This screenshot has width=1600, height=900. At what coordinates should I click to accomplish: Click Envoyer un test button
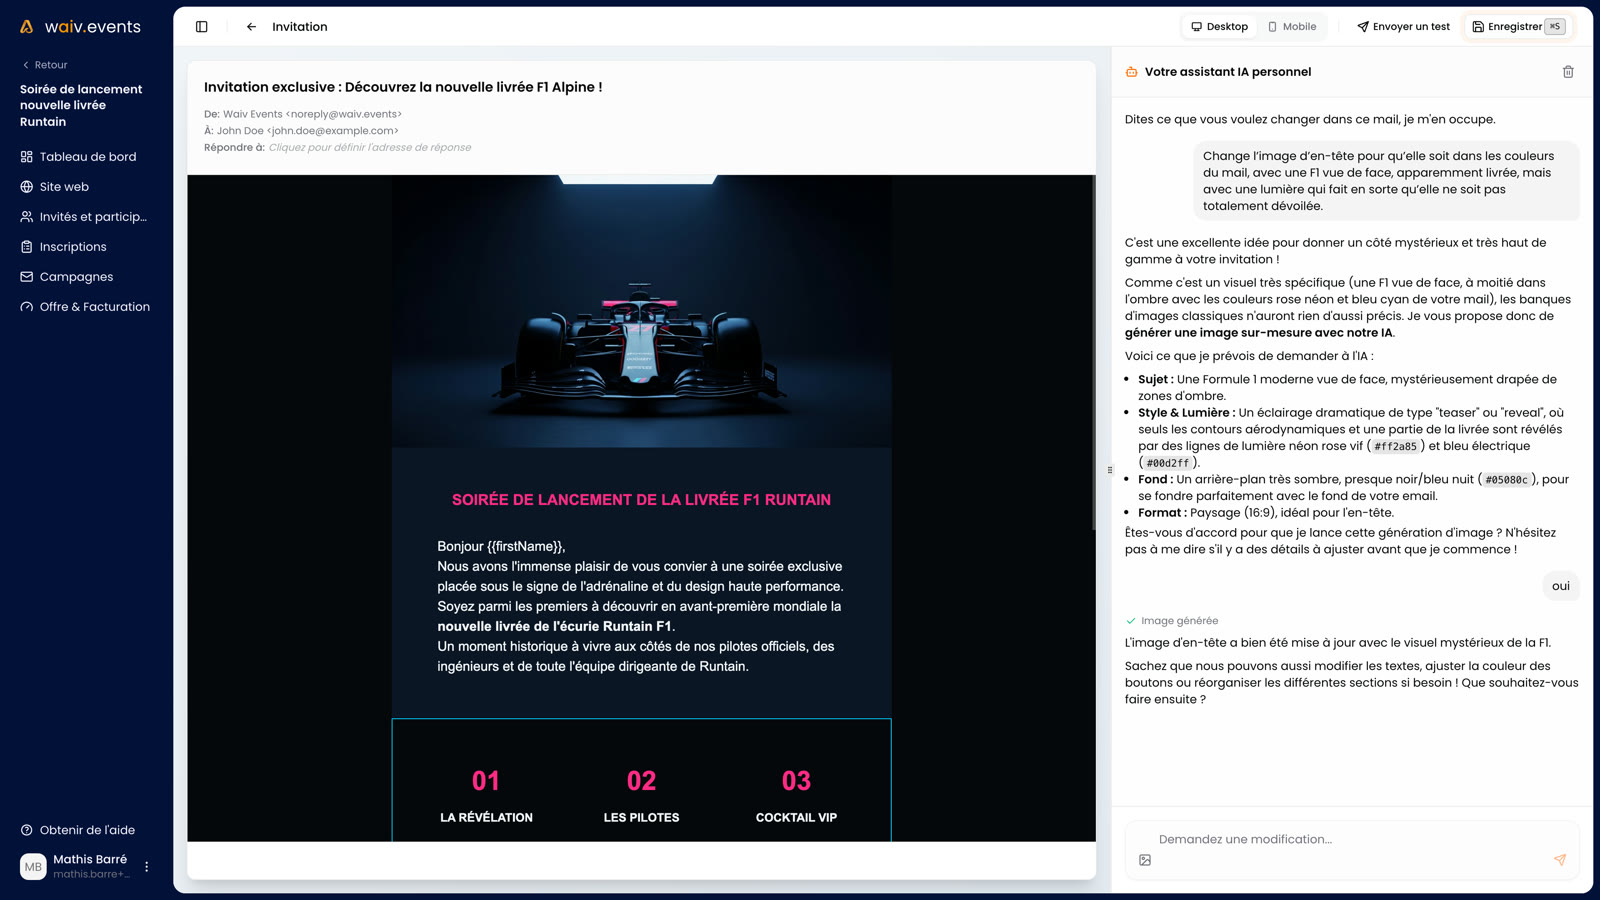[1403, 27]
